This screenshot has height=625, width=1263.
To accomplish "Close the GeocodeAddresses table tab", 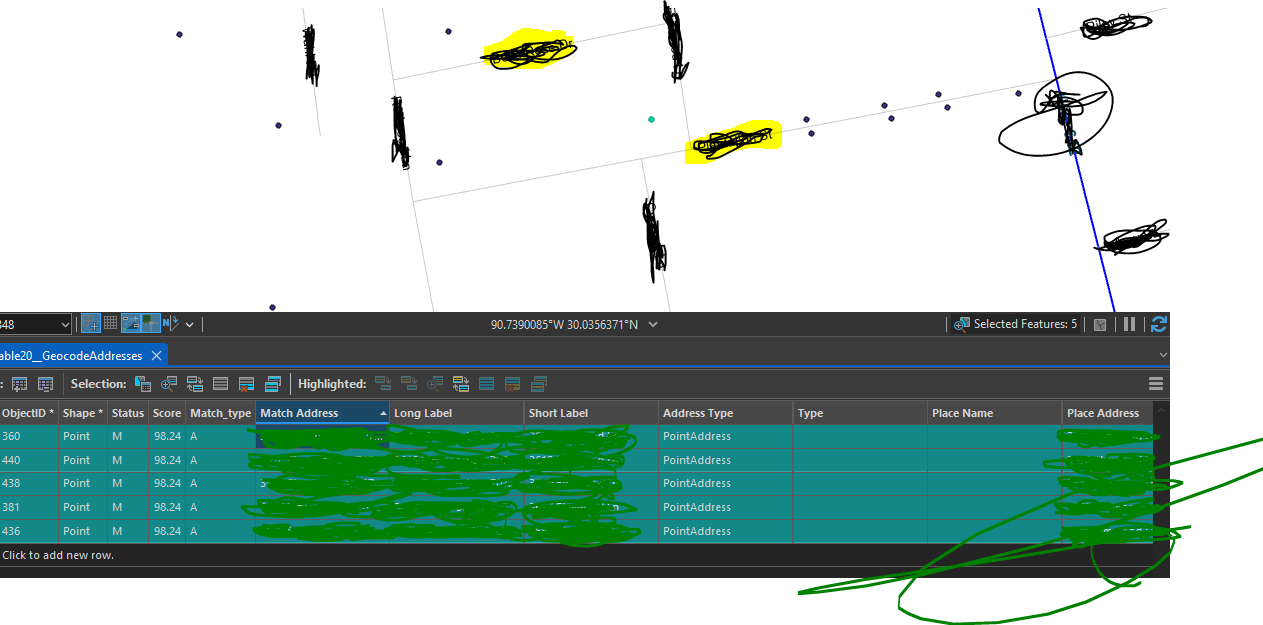I will pyautogui.click(x=156, y=355).
